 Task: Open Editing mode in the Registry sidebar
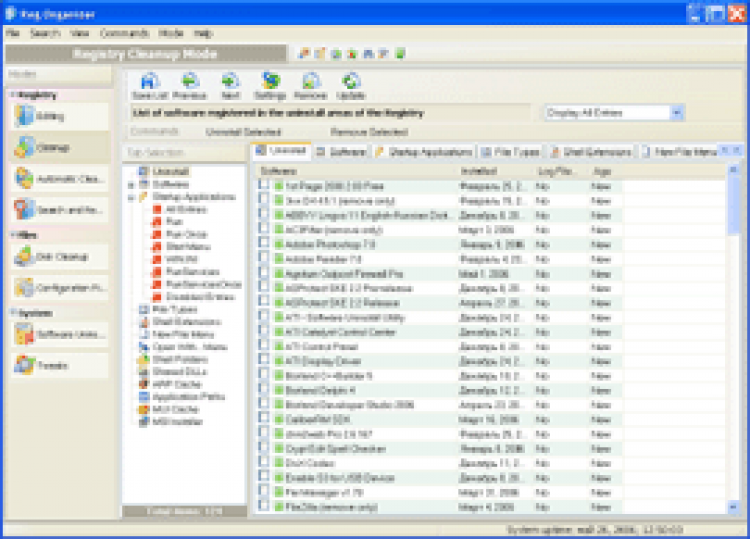59,116
